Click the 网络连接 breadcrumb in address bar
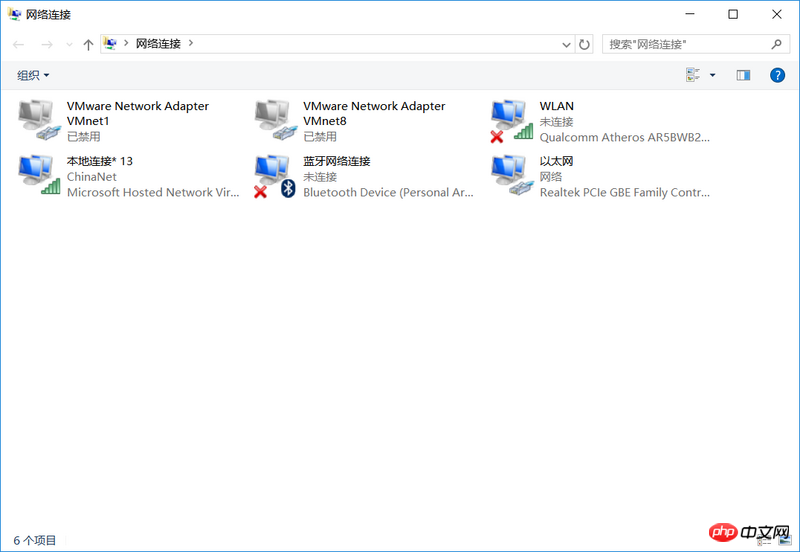The width and height of the screenshot is (800, 552). tap(158, 44)
